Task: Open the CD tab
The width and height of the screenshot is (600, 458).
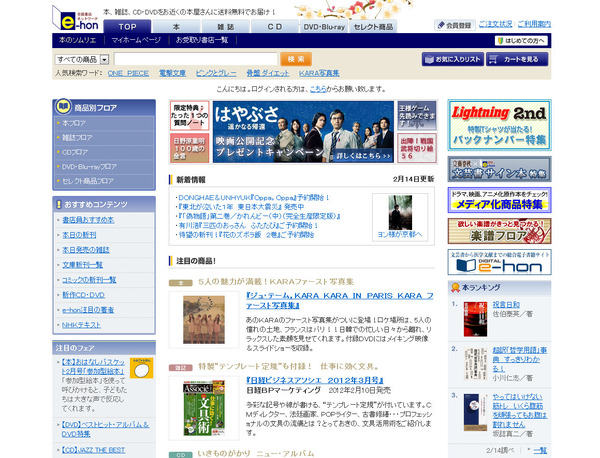Action: pos(274,26)
